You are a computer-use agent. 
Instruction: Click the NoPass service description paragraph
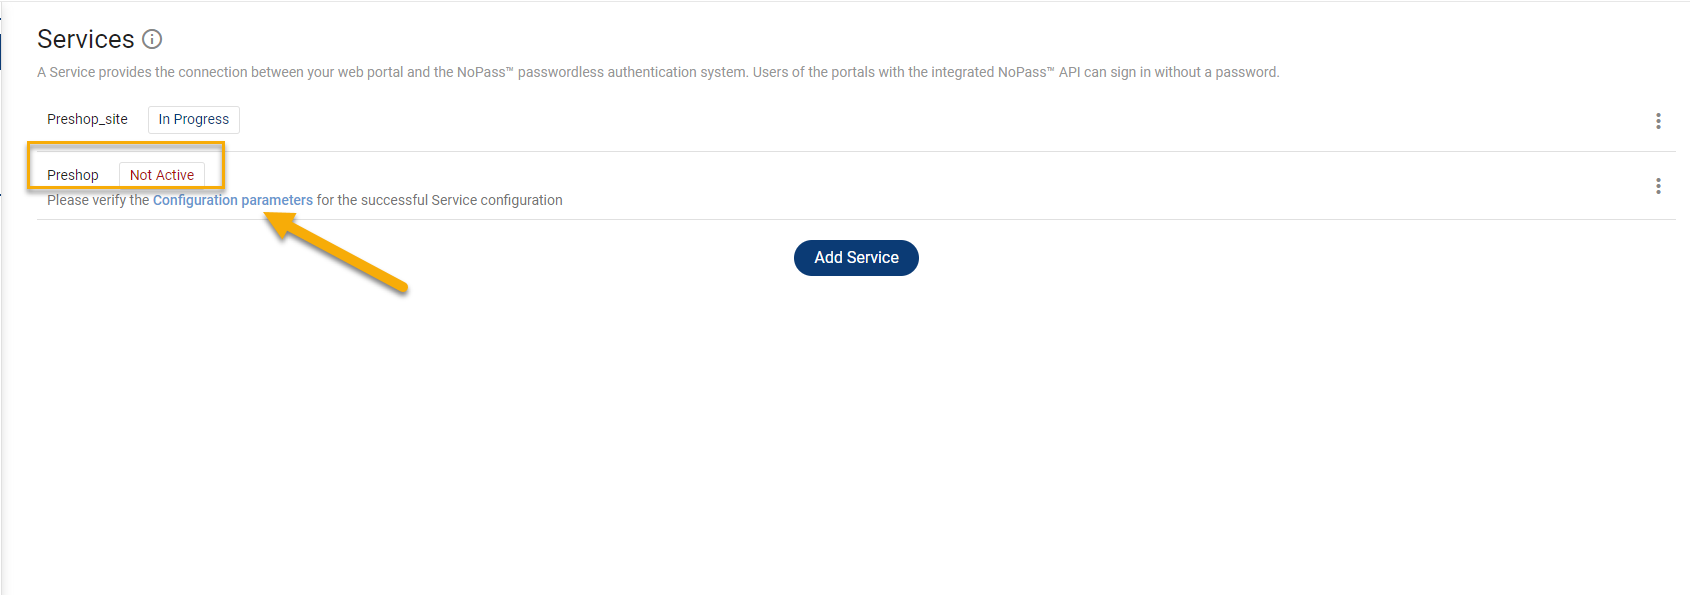pyautogui.click(x=658, y=72)
